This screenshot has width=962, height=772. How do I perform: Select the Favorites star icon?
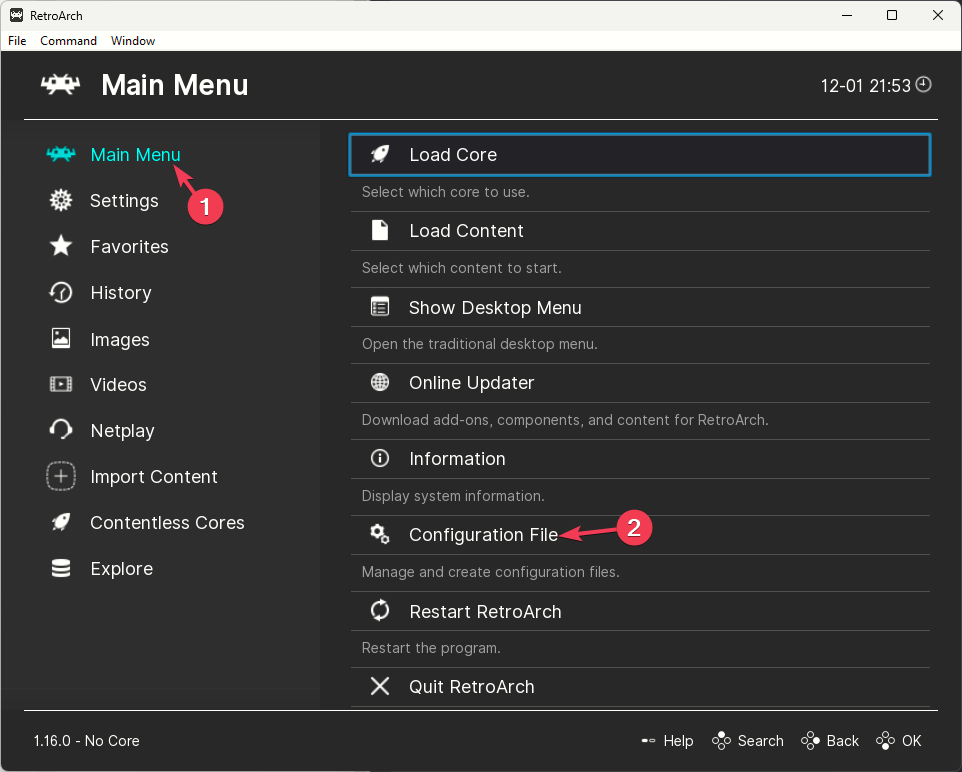coord(60,246)
